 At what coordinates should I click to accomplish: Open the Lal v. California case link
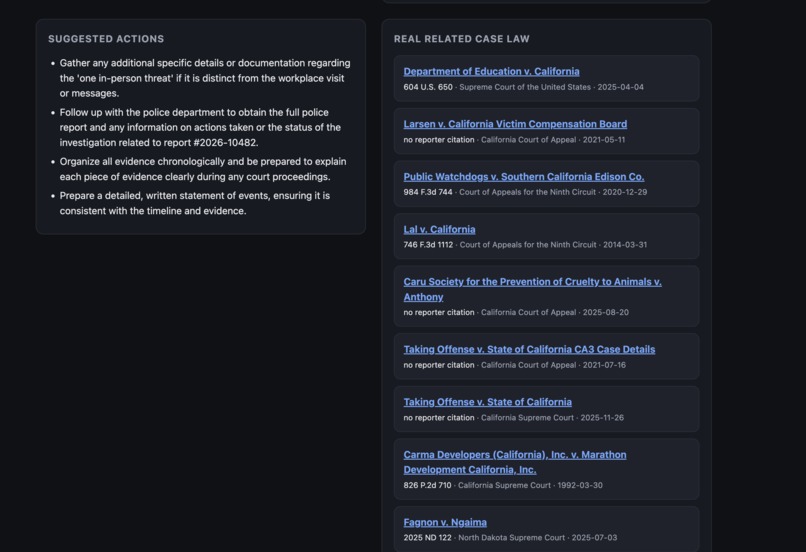coord(439,229)
